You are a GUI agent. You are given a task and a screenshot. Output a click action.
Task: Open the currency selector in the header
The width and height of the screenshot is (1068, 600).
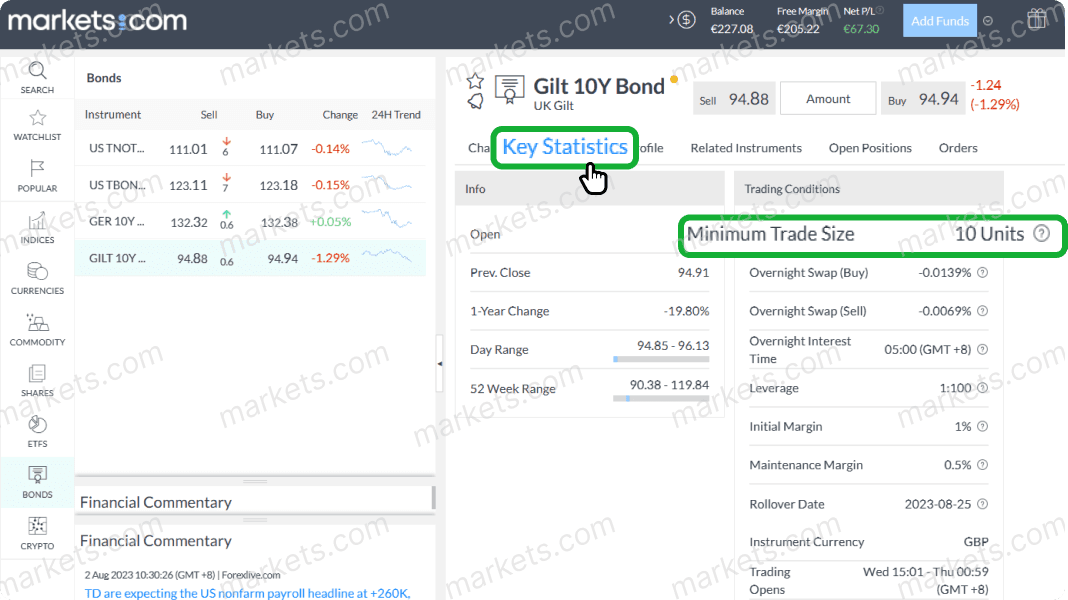(x=686, y=18)
